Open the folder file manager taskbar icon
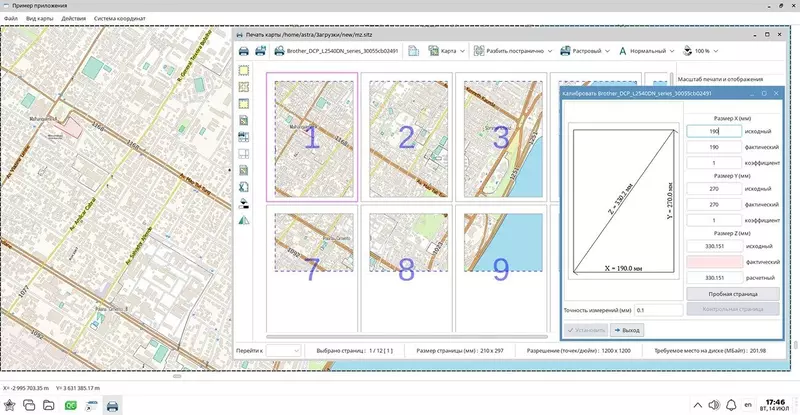The image size is (800, 415). [x=48, y=405]
